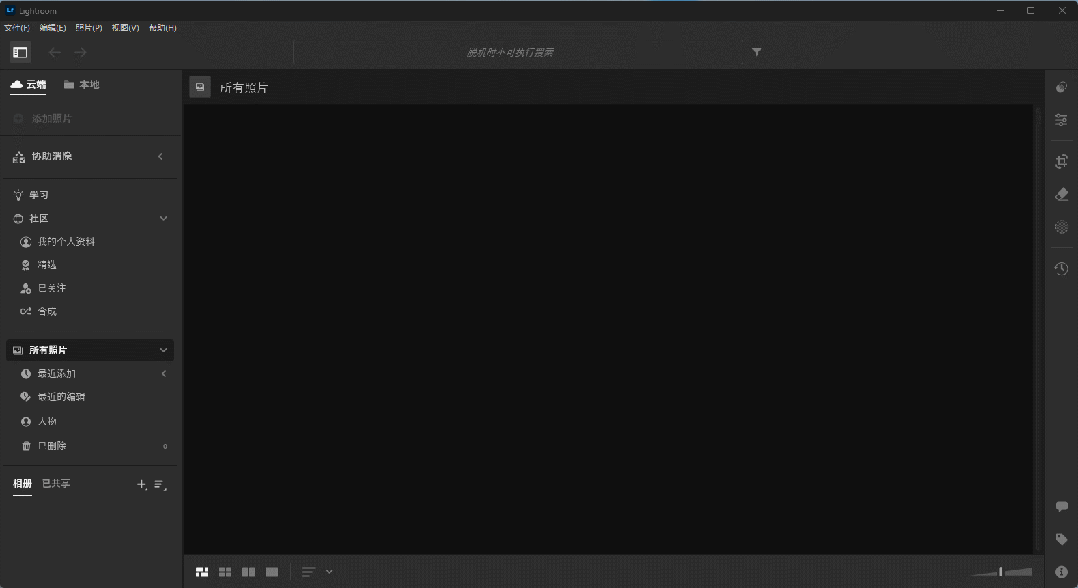The height and width of the screenshot is (588, 1078).
Task: Click the plus icon to create album
Action: [x=142, y=485]
